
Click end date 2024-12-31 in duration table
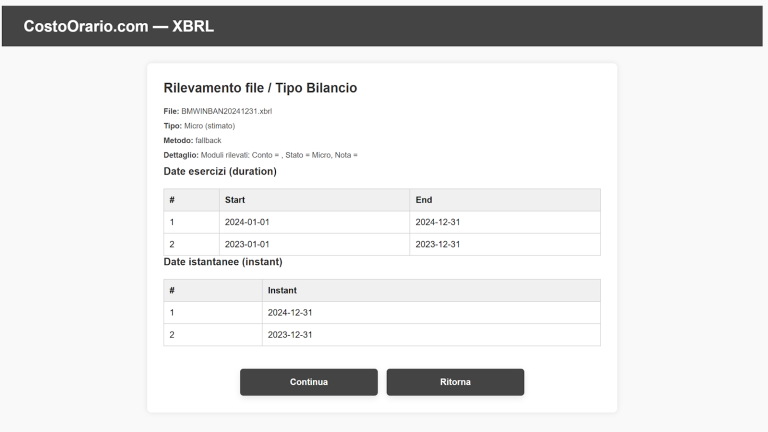(437, 222)
